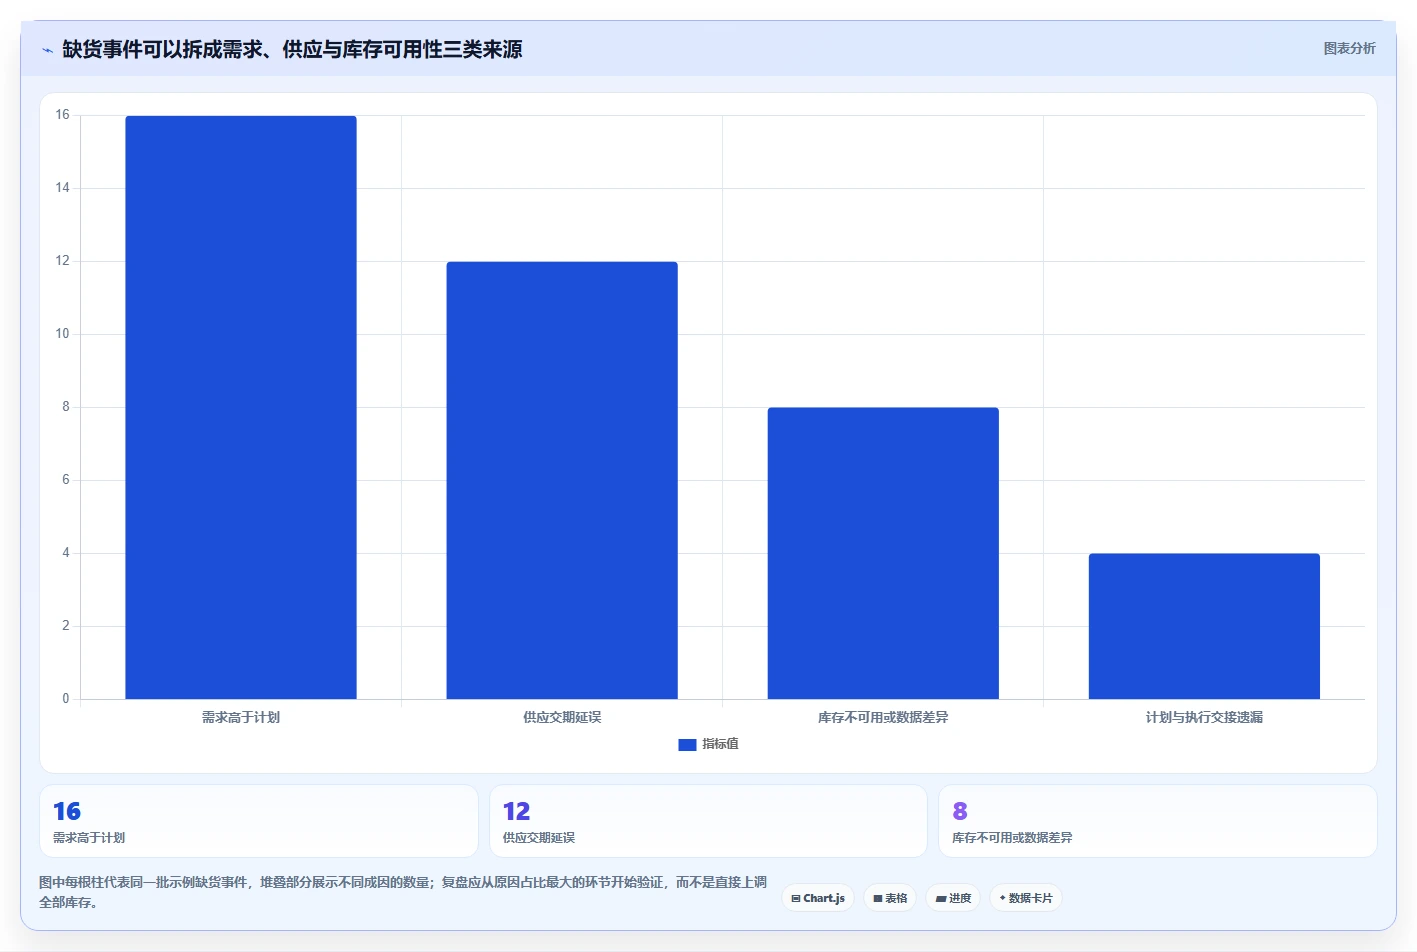Viewport: 1417px width, 952px height.
Task: Click the 表格 tag chip
Action: pyautogui.click(x=890, y=898)
